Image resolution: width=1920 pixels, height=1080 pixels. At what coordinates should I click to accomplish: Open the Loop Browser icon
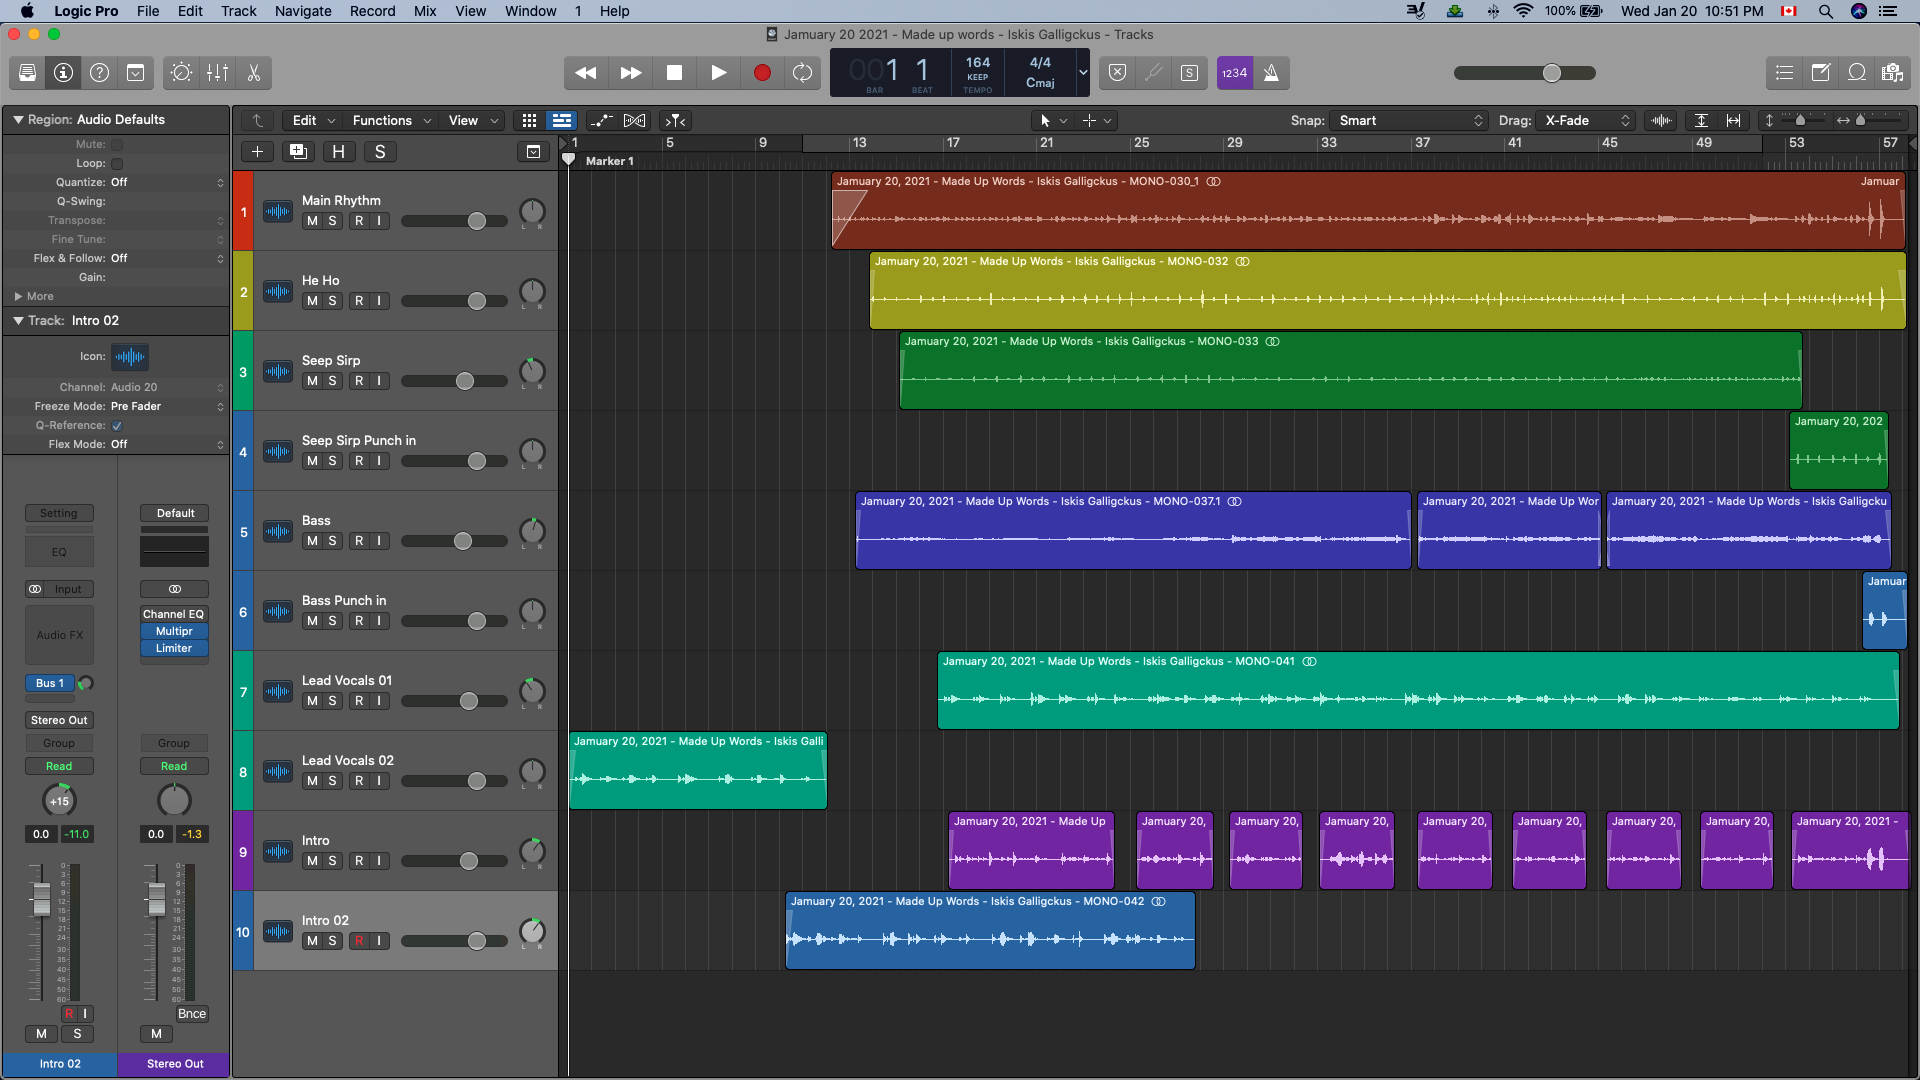(1856, 73)
